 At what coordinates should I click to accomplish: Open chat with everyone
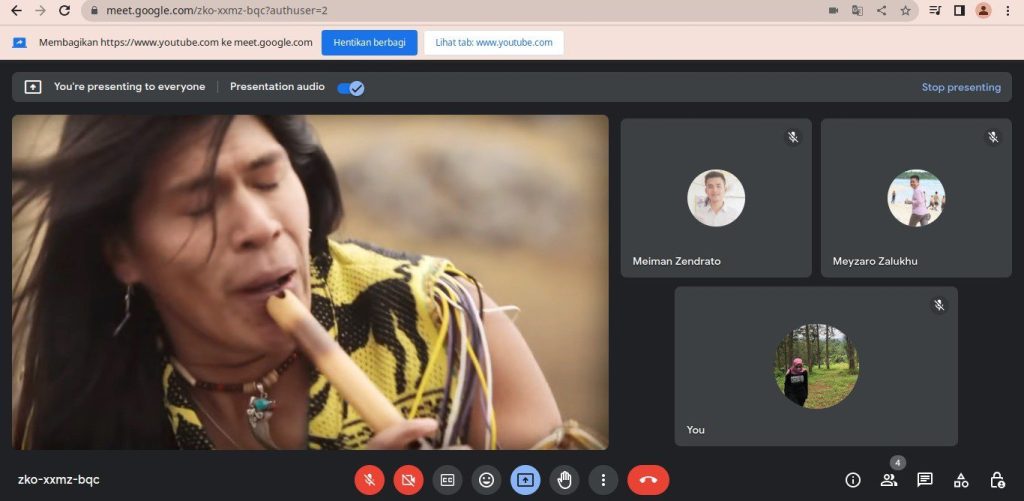click(x=925, y=480)
